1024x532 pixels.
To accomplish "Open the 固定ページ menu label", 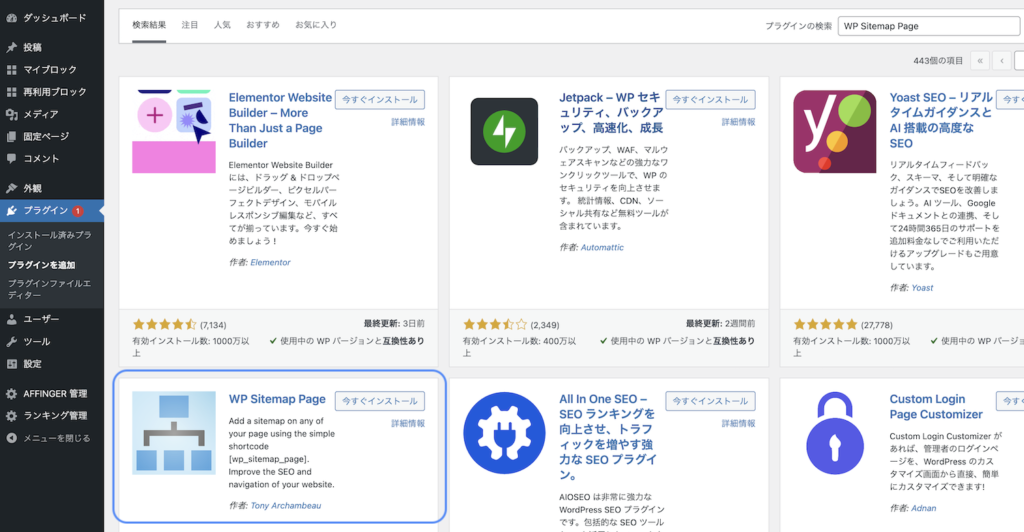I will click(46, 136).
